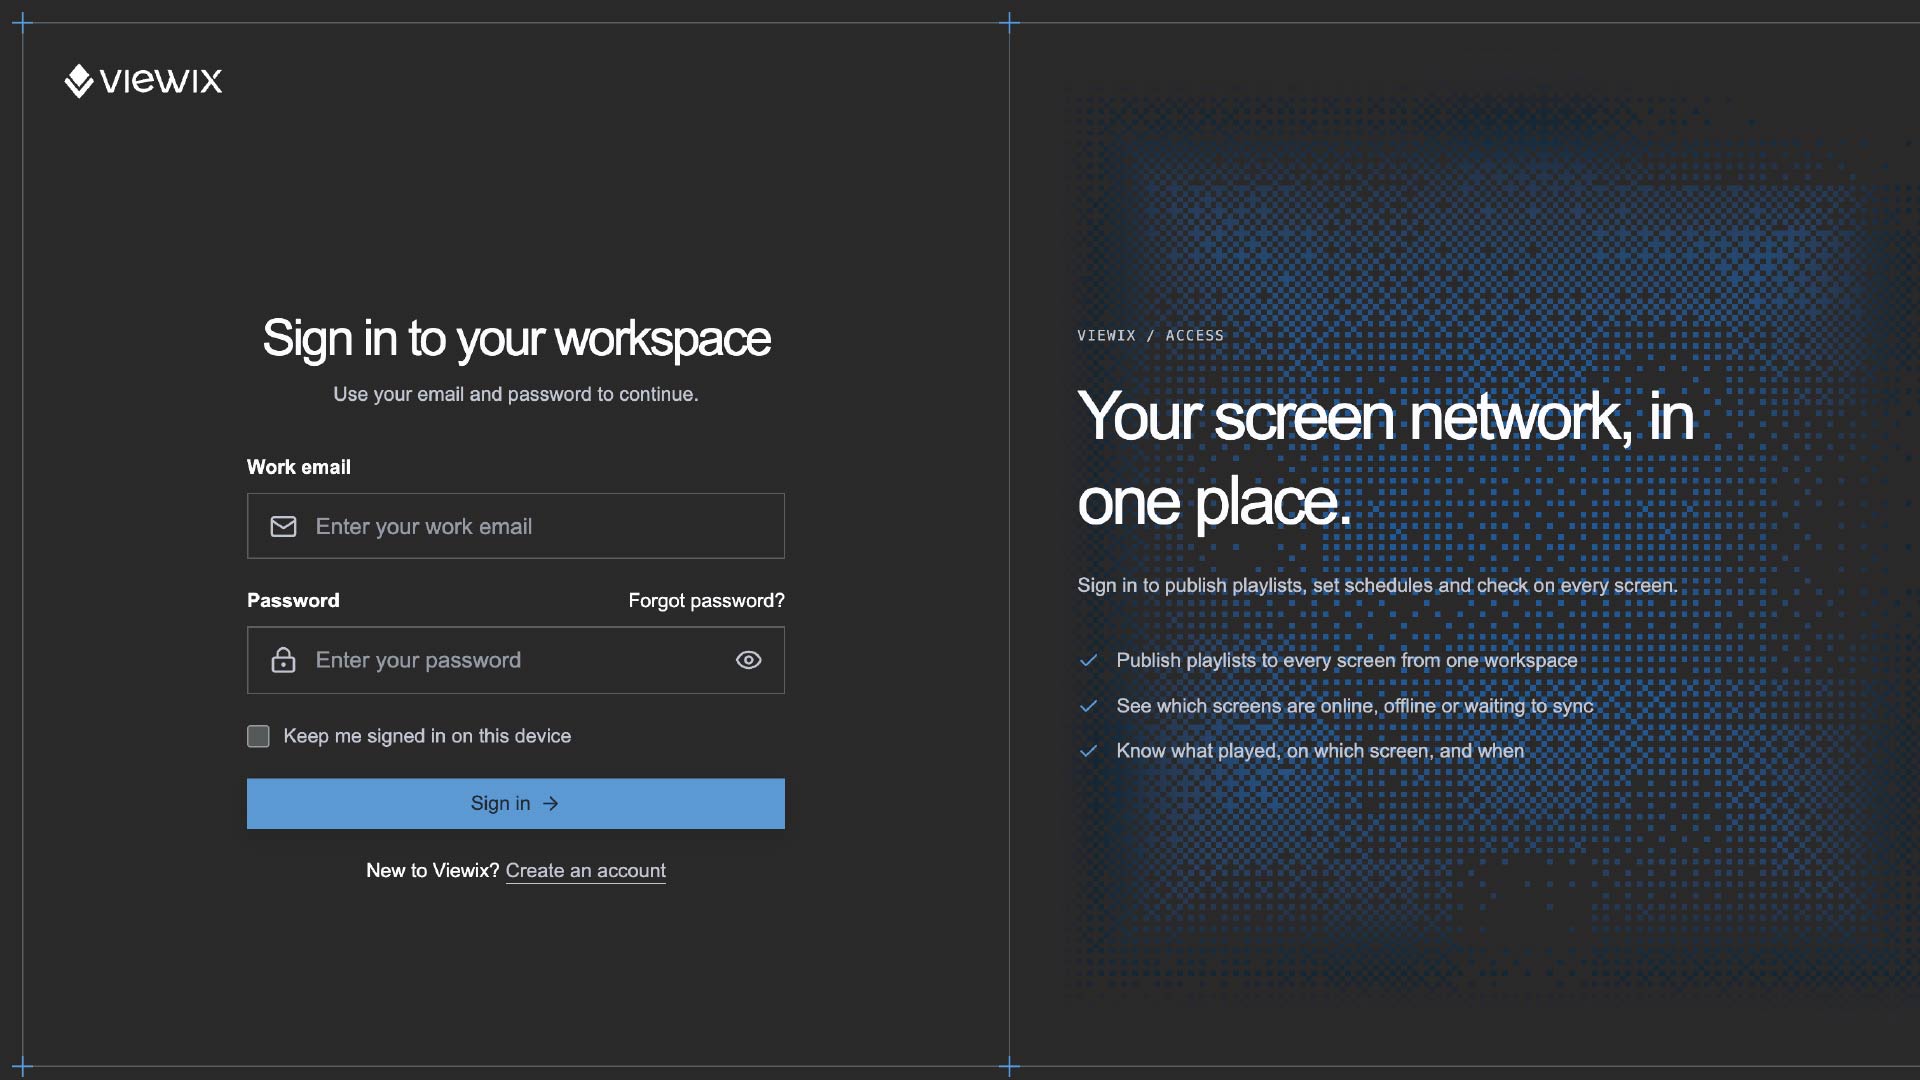The height and width of the screenshot is (1080, 1920).
Task: Click See which screens are online text
Action: tap(1354, 706)
